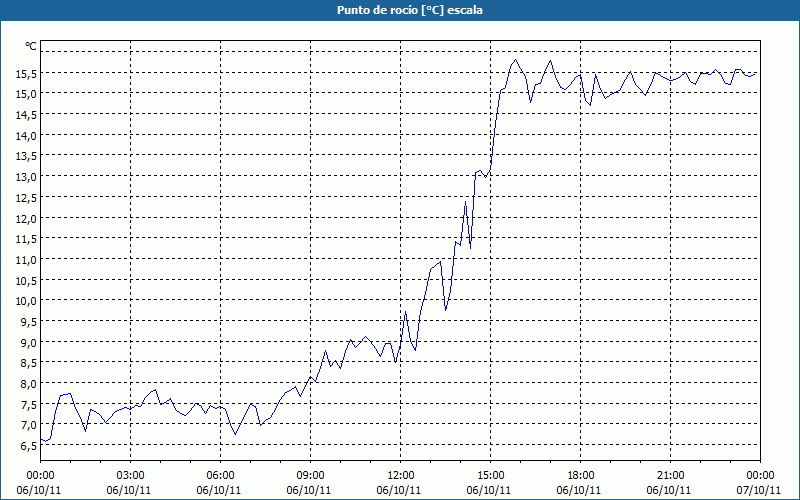Click the 00:00 time label above 06/10/11
Screen dimensions: 800x500
pyautogui.click(x=40, y=476)
